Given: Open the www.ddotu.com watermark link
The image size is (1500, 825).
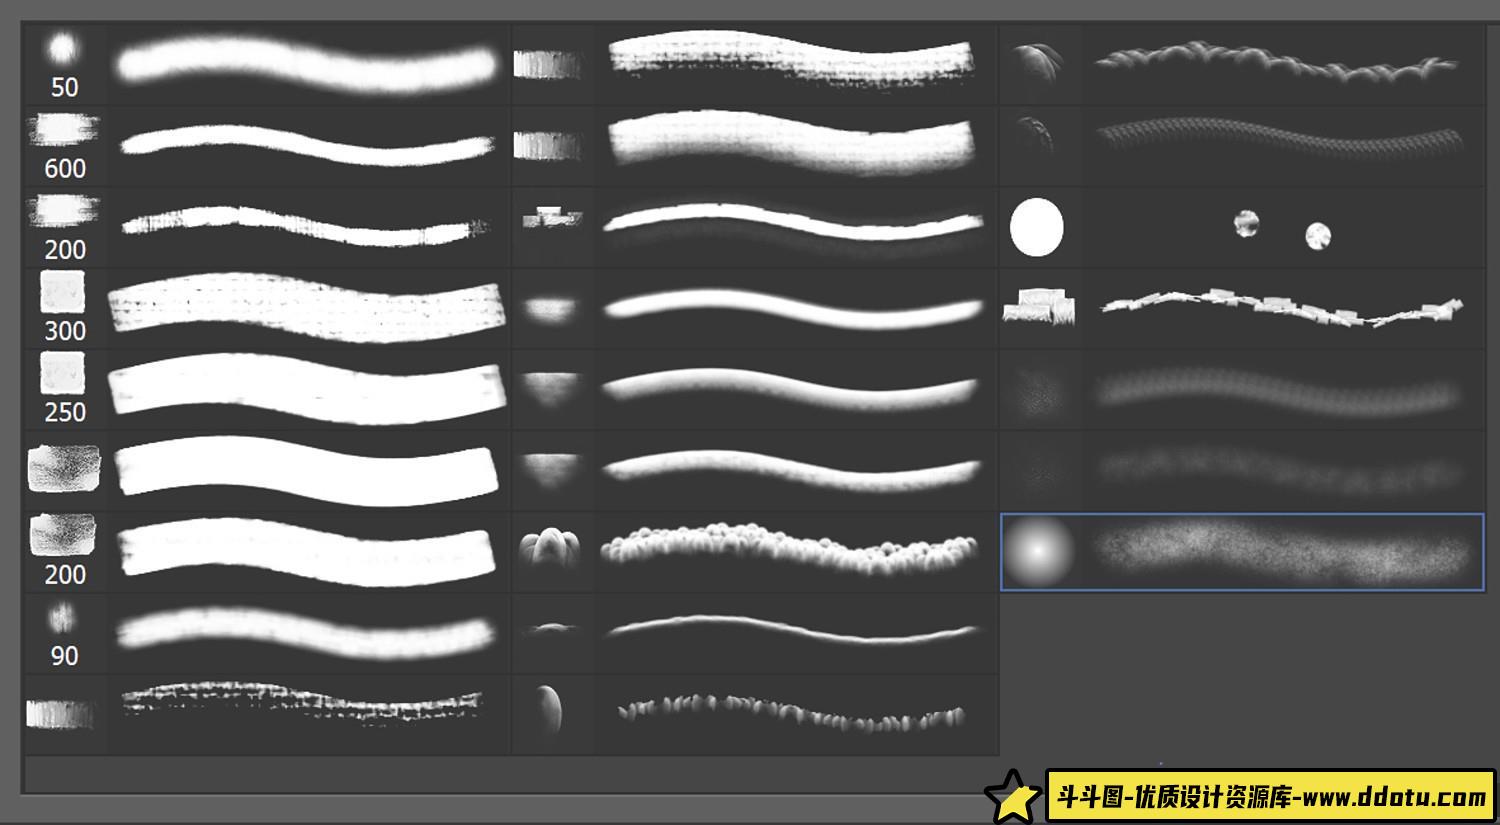Looking at the screenshot, I should (x=1270, y=797).
